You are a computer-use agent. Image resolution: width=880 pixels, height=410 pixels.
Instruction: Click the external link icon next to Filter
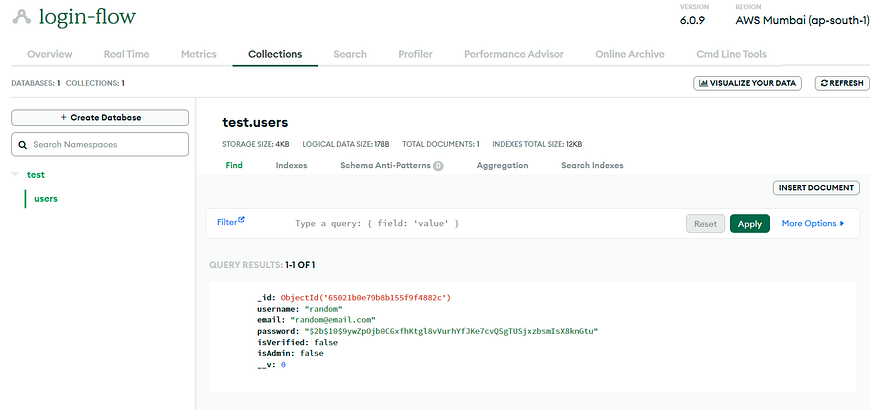(x=241, y=220)
